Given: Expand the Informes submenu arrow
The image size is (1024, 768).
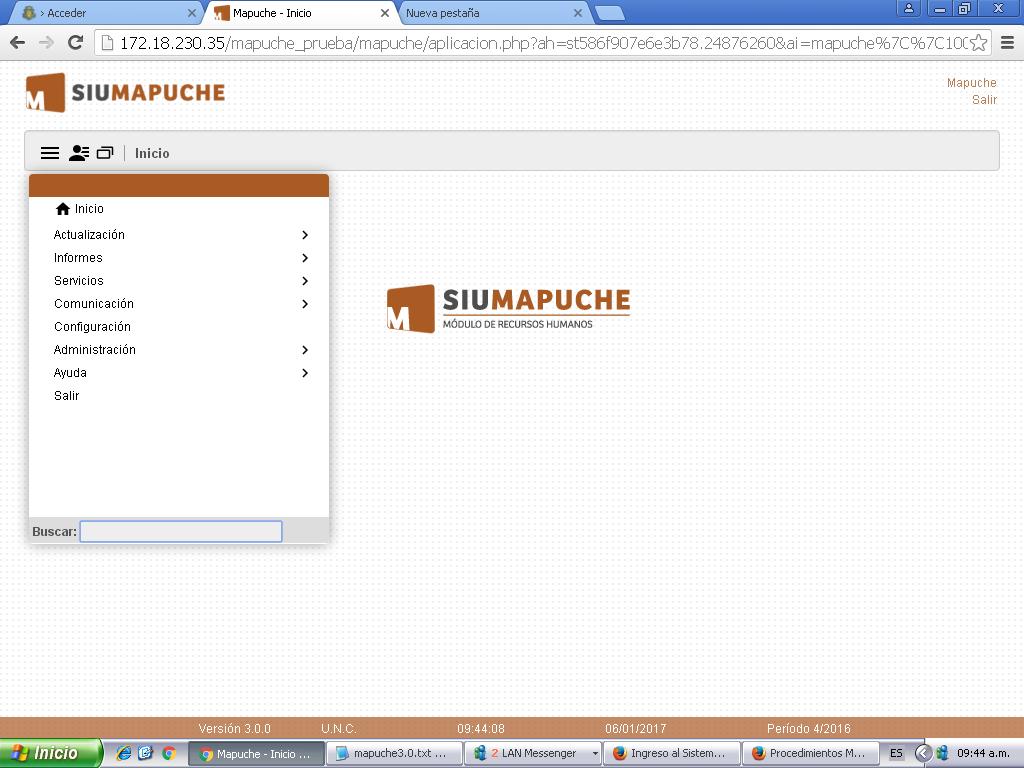Looking at the screenshot, I should click(x=304, y=258).
